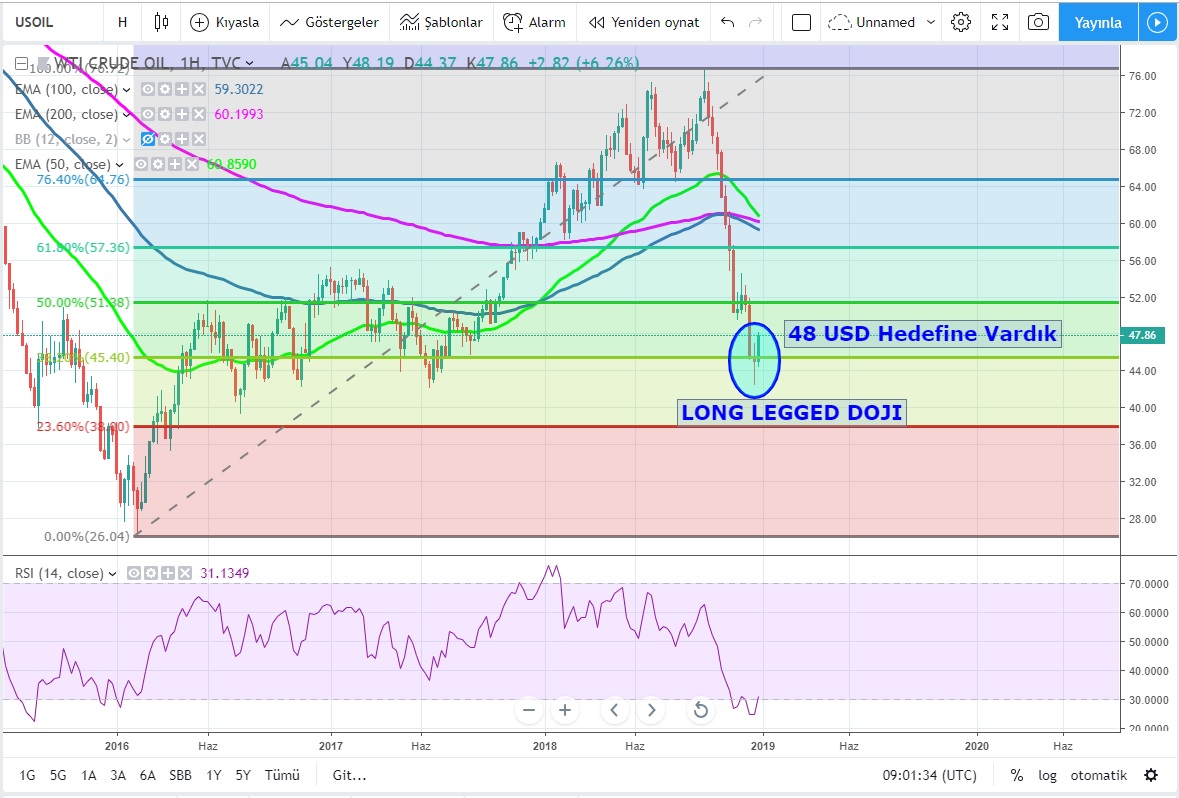Open chart settings gear in top toolbar
The width and height of the screenshot is (1179, 798).
pyautogui.click(x=961, y=22)
